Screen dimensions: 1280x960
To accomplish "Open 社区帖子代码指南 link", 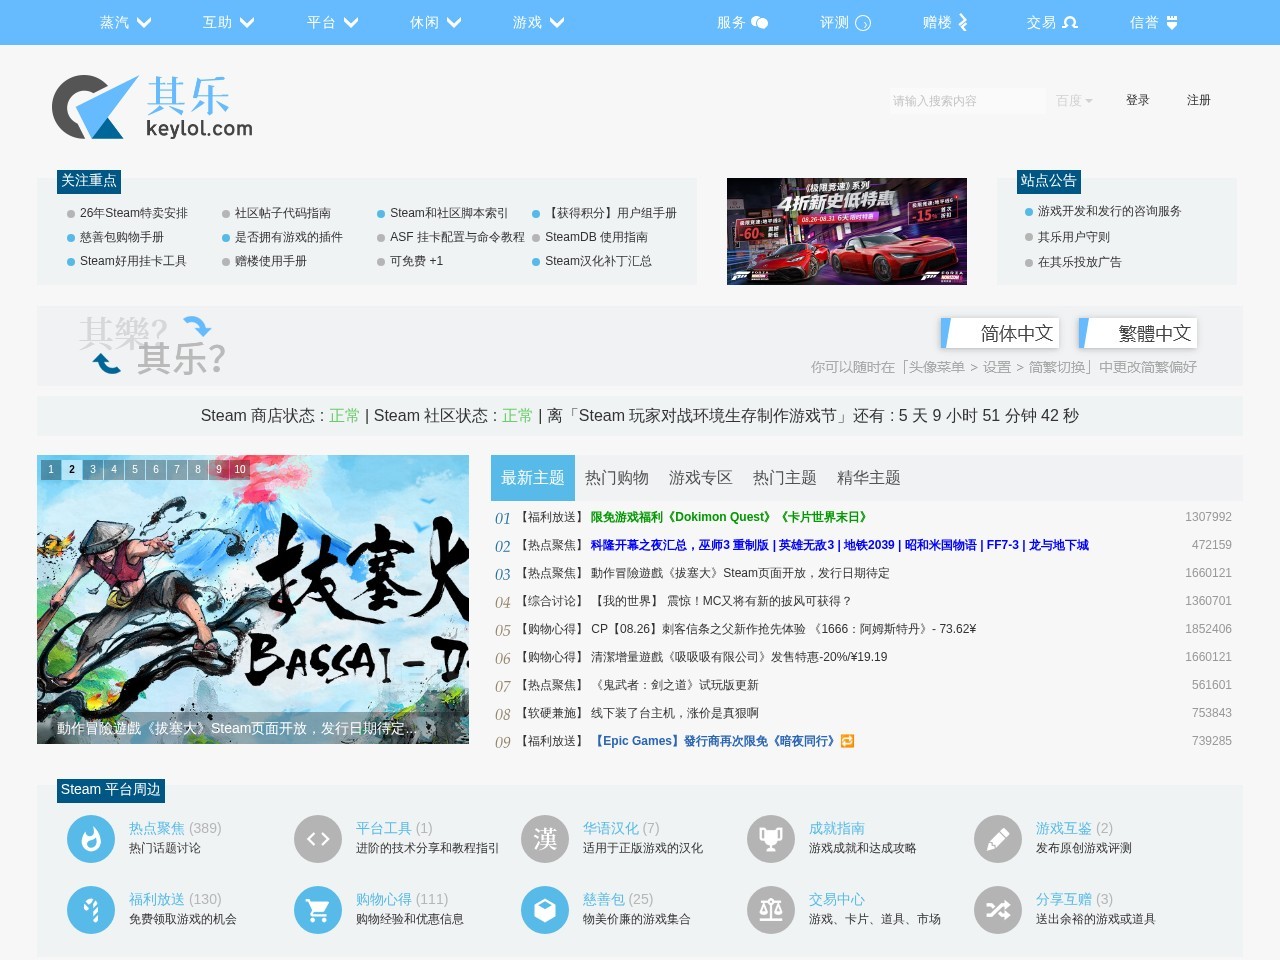I will (283, 213).
